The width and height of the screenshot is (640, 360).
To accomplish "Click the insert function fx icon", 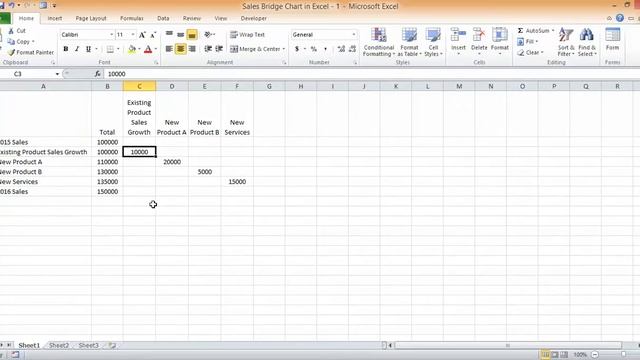I will tap(97, 74).
